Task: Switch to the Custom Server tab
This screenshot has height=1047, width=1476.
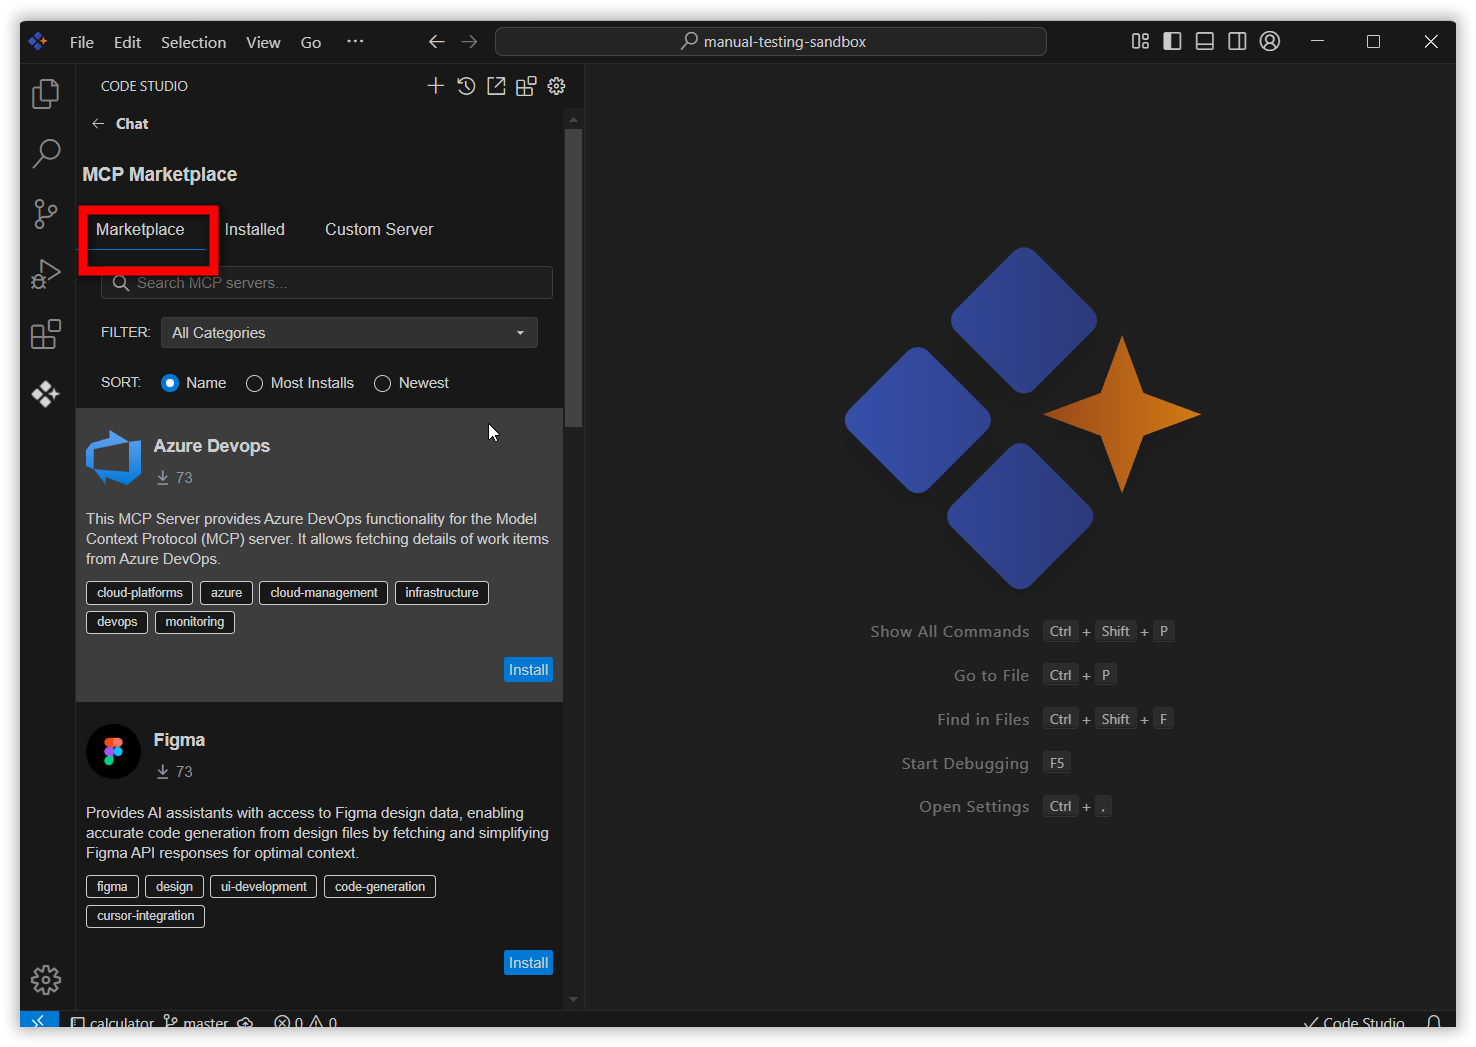Action: pyautogui.click(x=379, y=230)
